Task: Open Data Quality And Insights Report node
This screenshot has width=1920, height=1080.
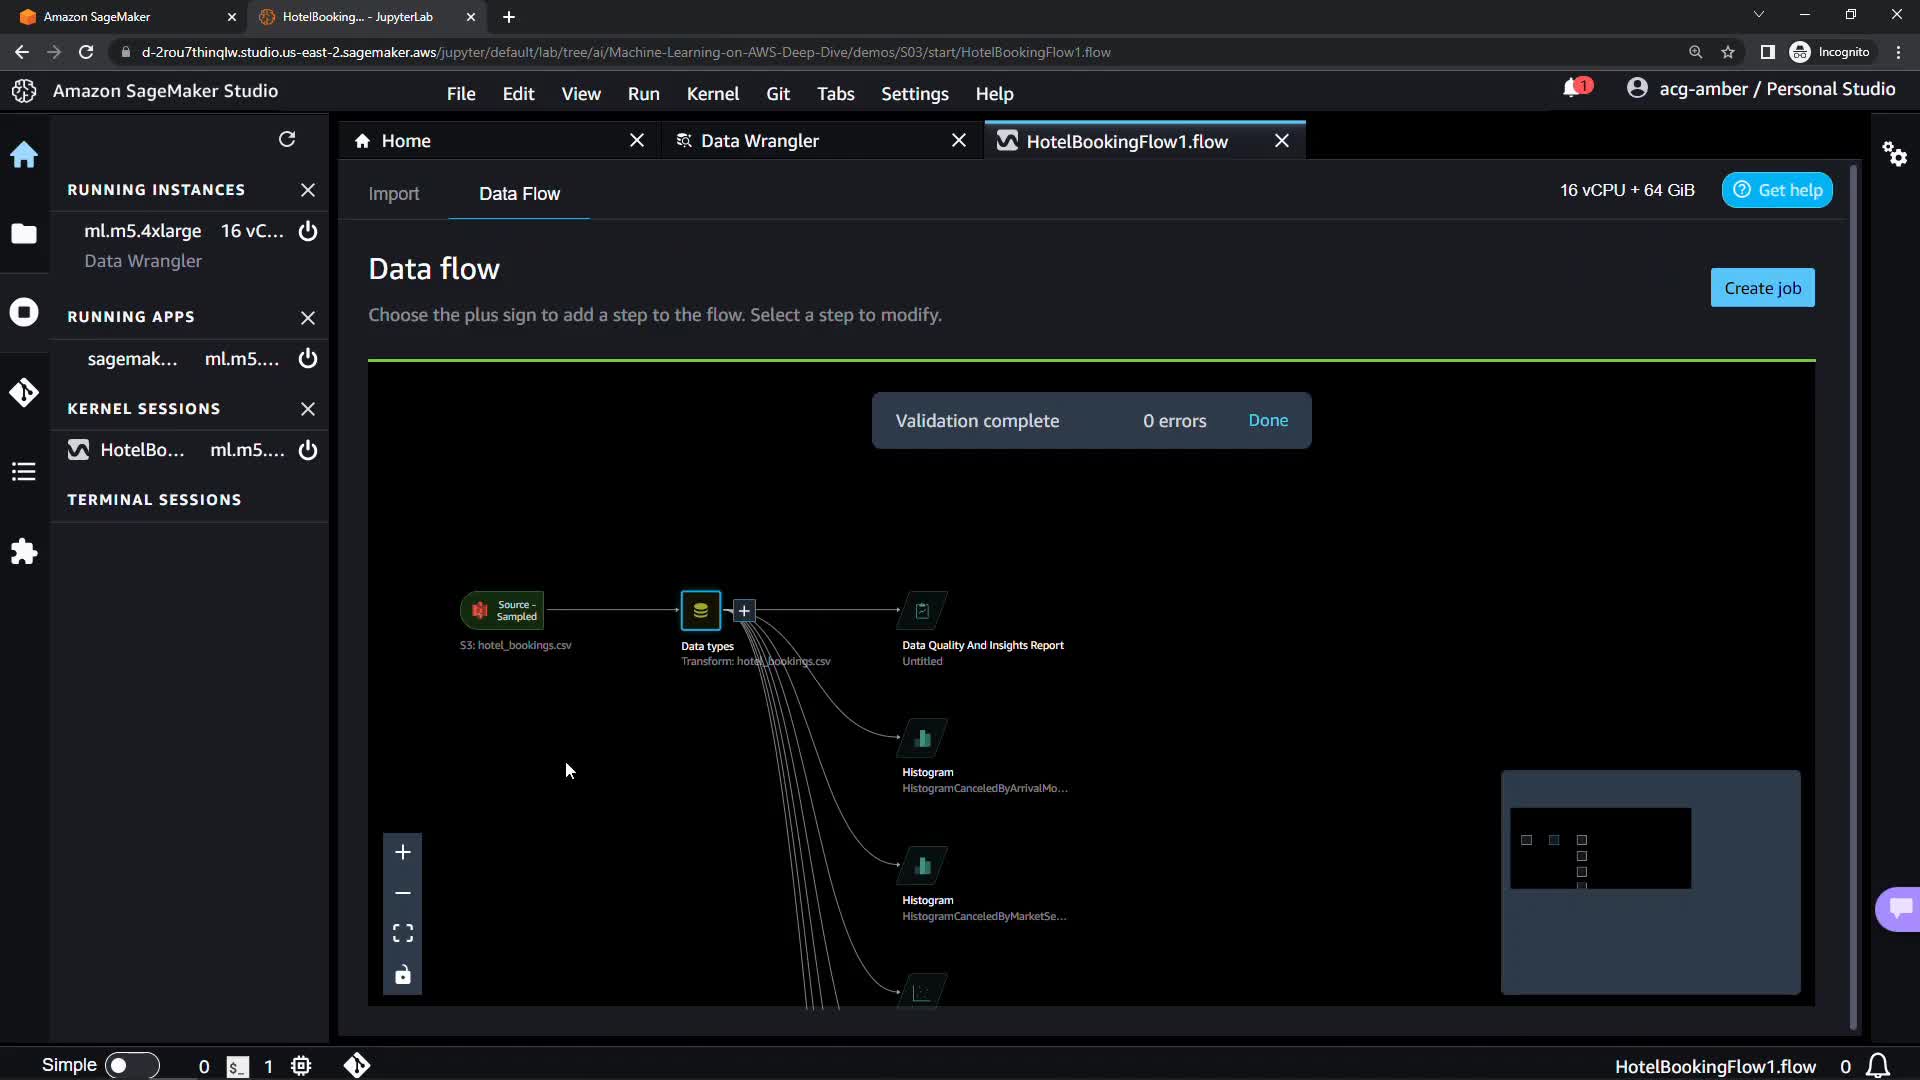Action: tap(922, 610)
